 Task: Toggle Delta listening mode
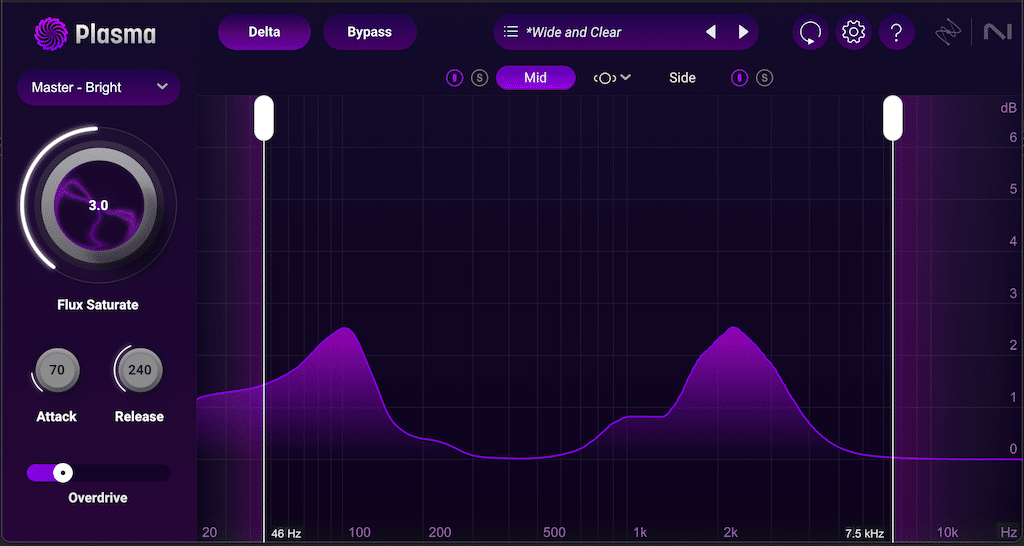click(264, 32)
